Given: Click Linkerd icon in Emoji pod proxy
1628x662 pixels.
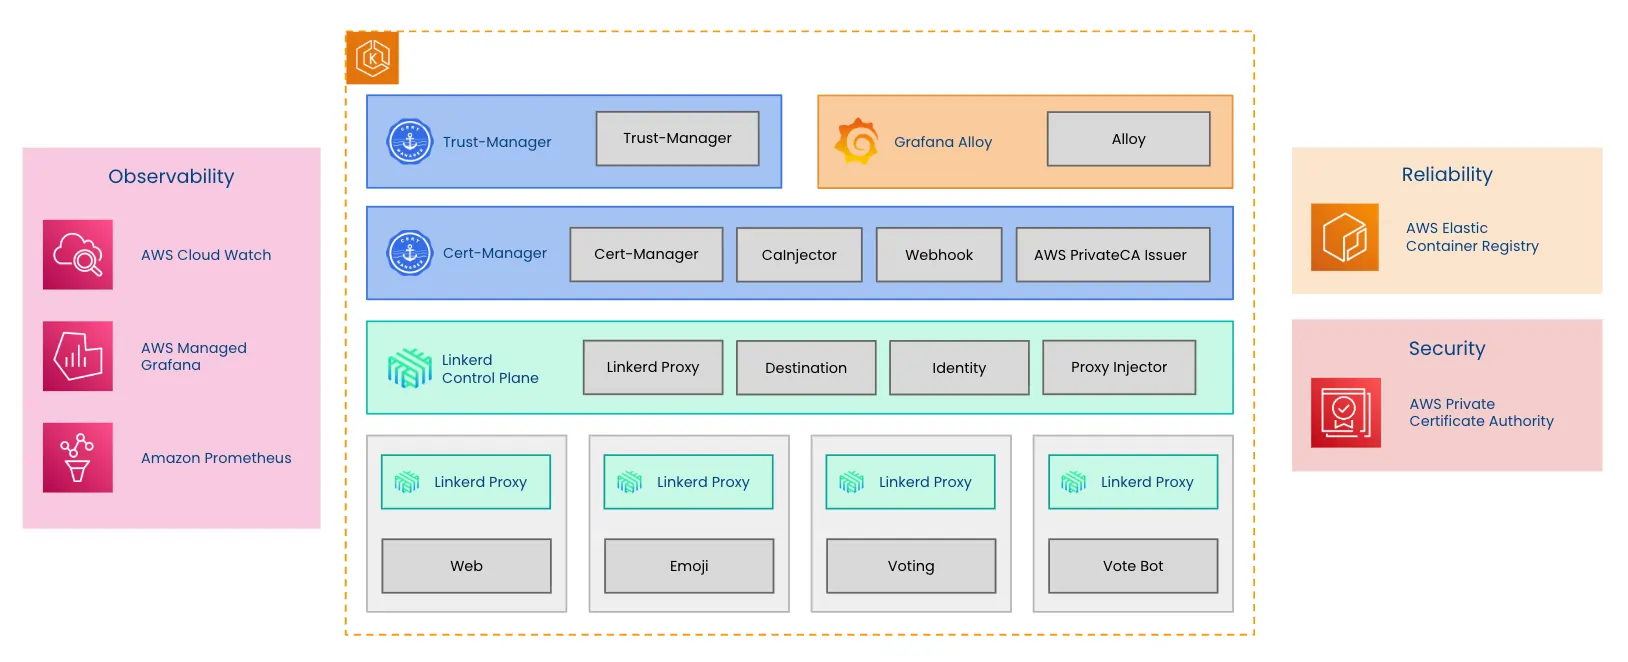Looking at the screenshot, I should (x=629, y=483).
